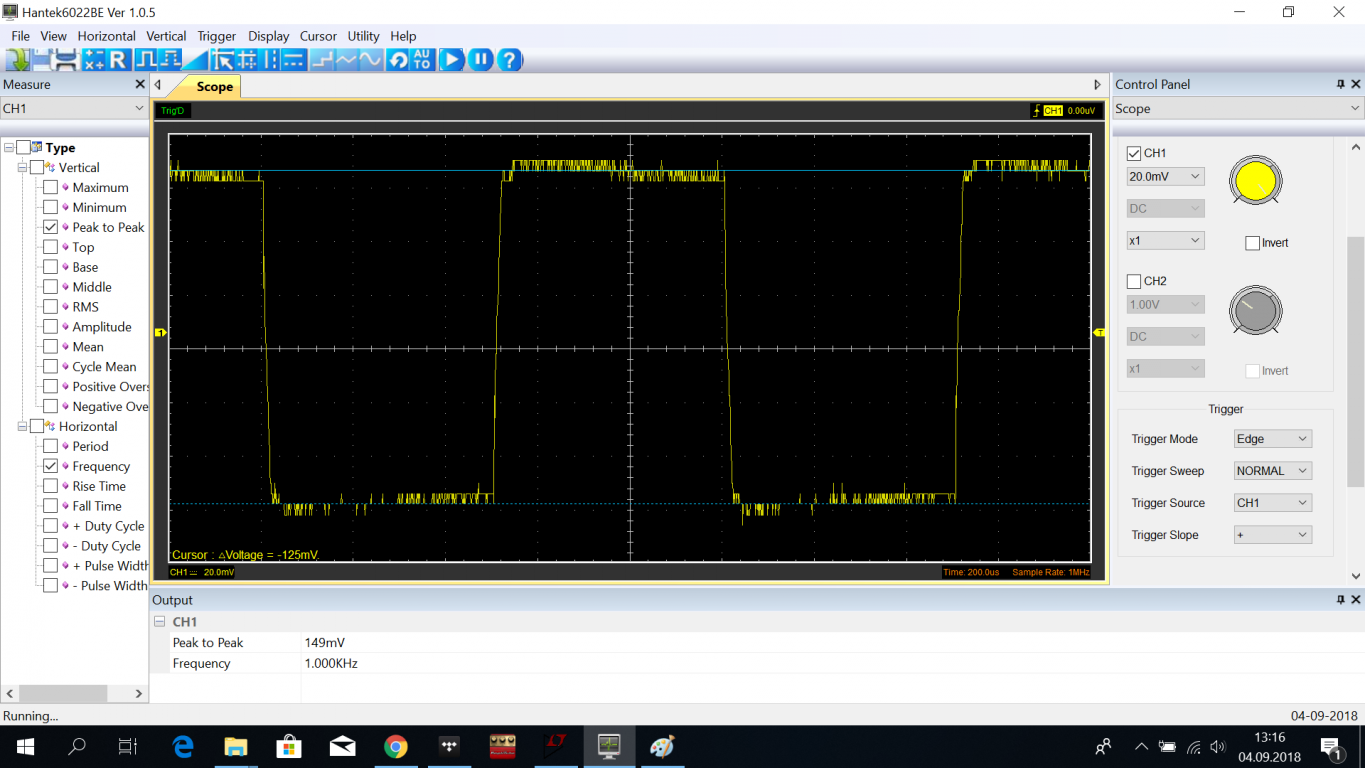Disable the CH1 channel checkbox
Viewport: 1365px width, 768px height.
point(1134,153)
